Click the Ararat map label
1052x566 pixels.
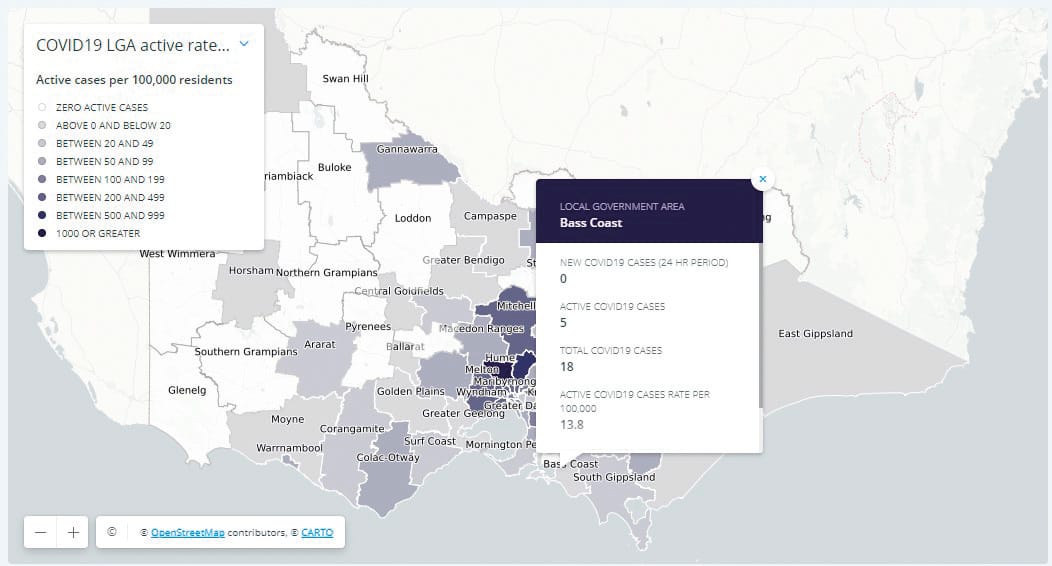pyautogui.click(x=319, y=344)
